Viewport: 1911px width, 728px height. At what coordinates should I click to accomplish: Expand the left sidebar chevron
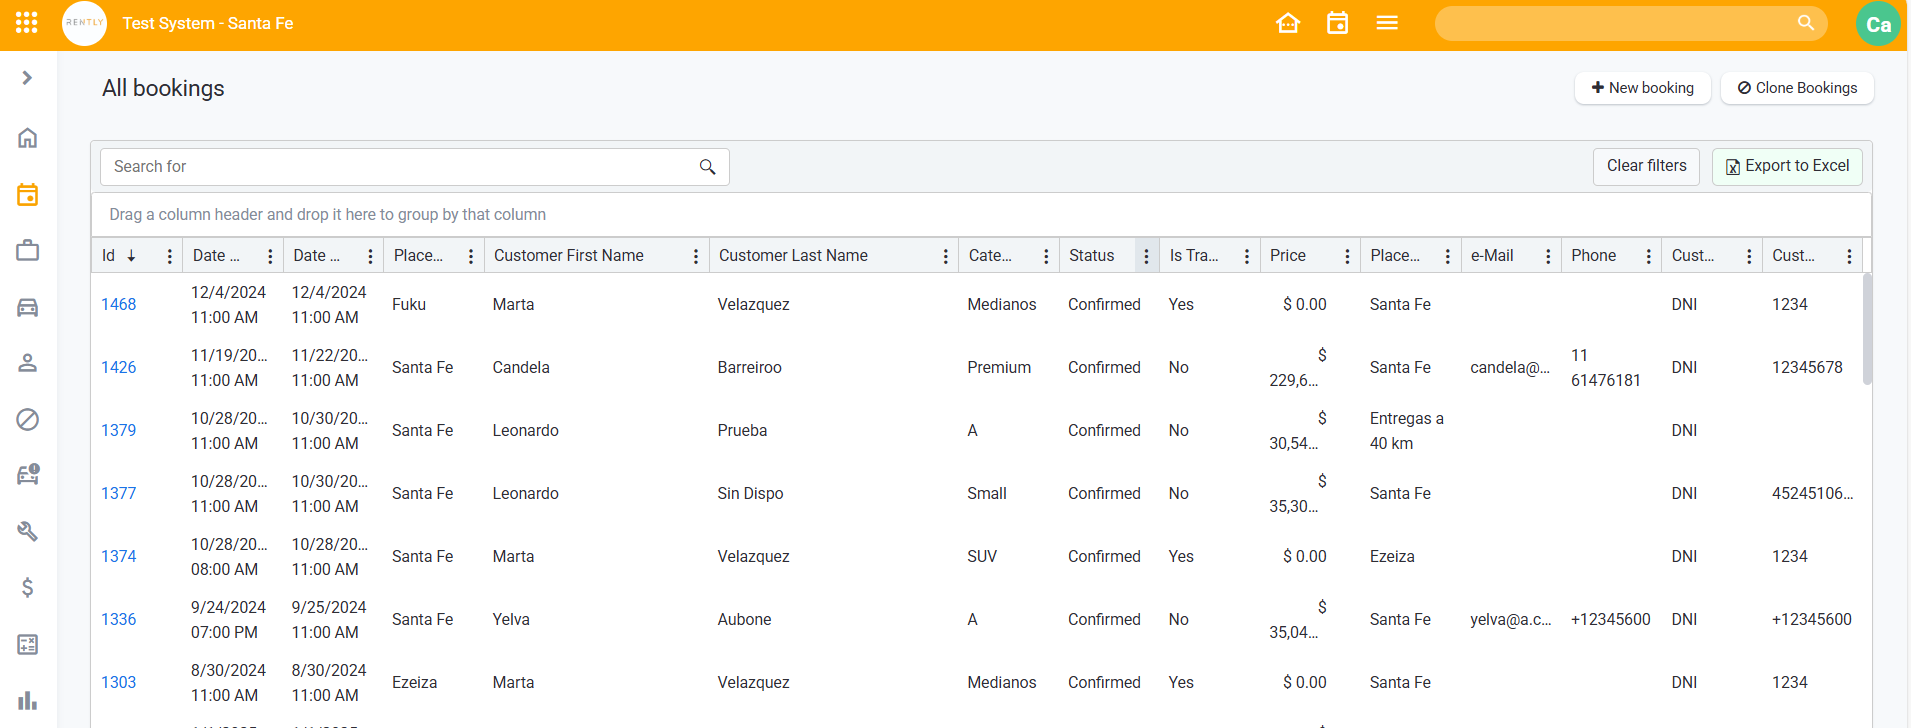[27, 78]
